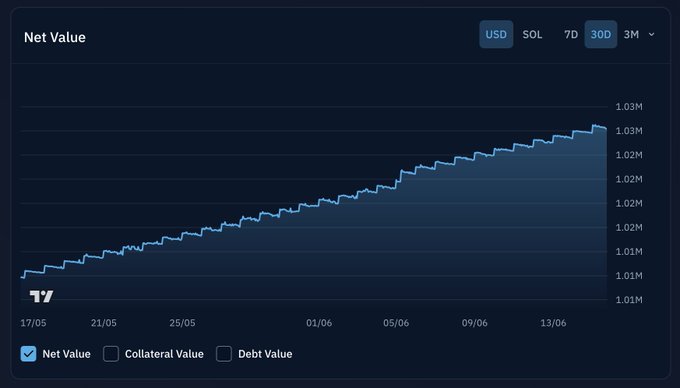680x388 pixels.
Task: Click the 21/05 date axis label
Action: [104, 323]
